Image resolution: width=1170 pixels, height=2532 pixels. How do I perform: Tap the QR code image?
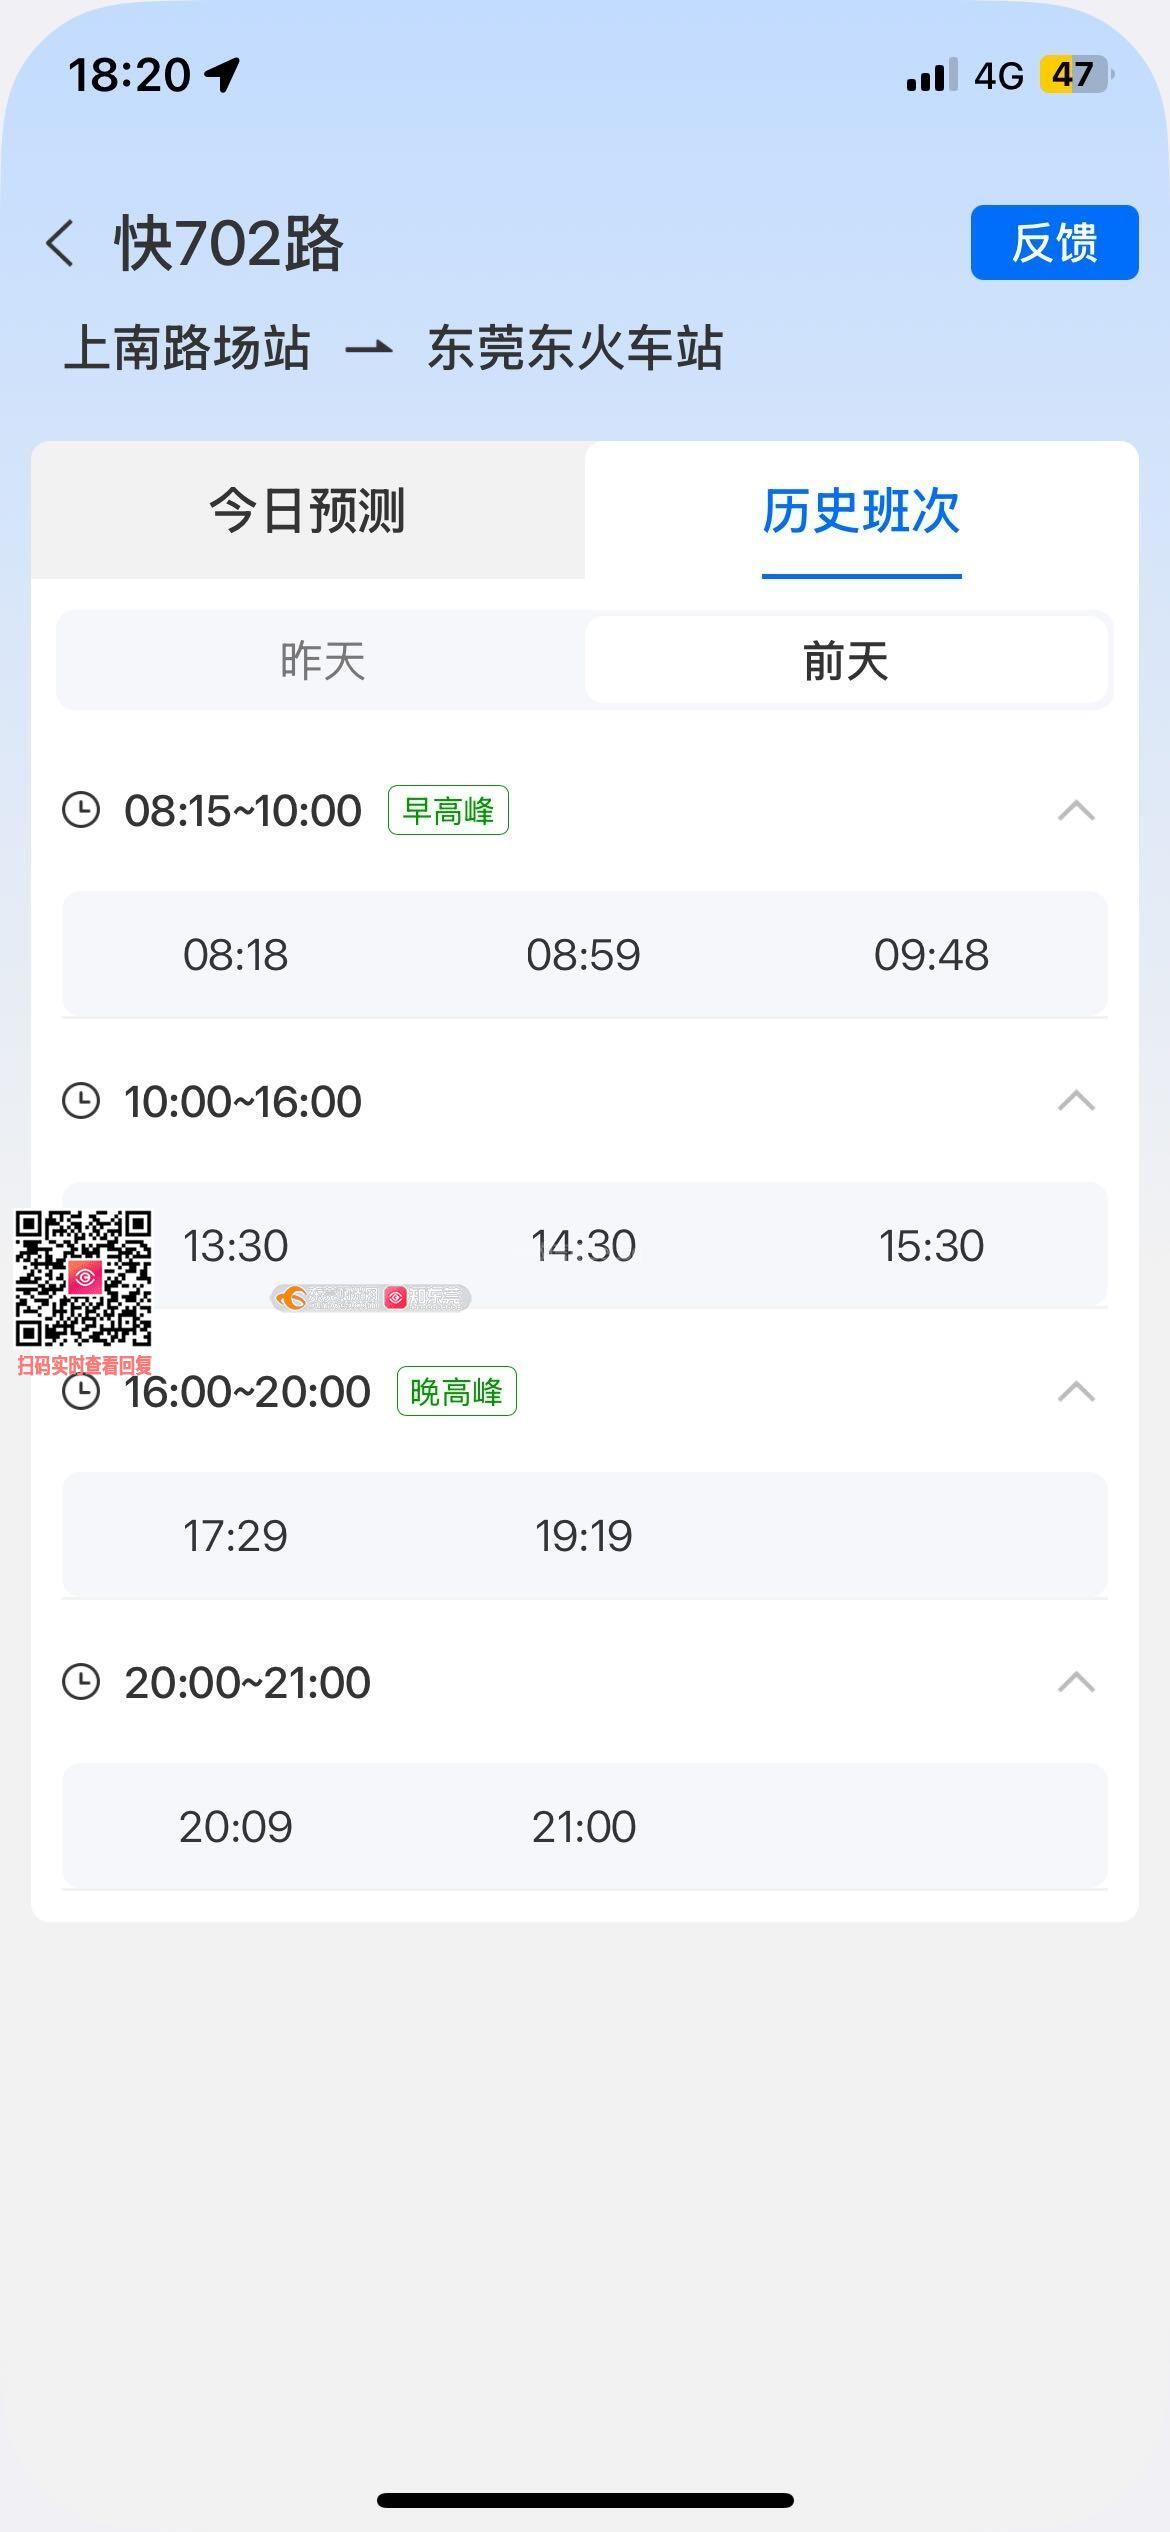click(x=83, y=1279)
